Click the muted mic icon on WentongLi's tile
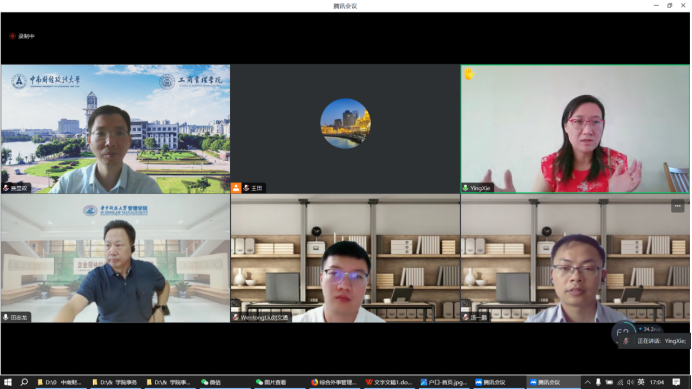Screen dimensions: 692x389 pos(236,317)
